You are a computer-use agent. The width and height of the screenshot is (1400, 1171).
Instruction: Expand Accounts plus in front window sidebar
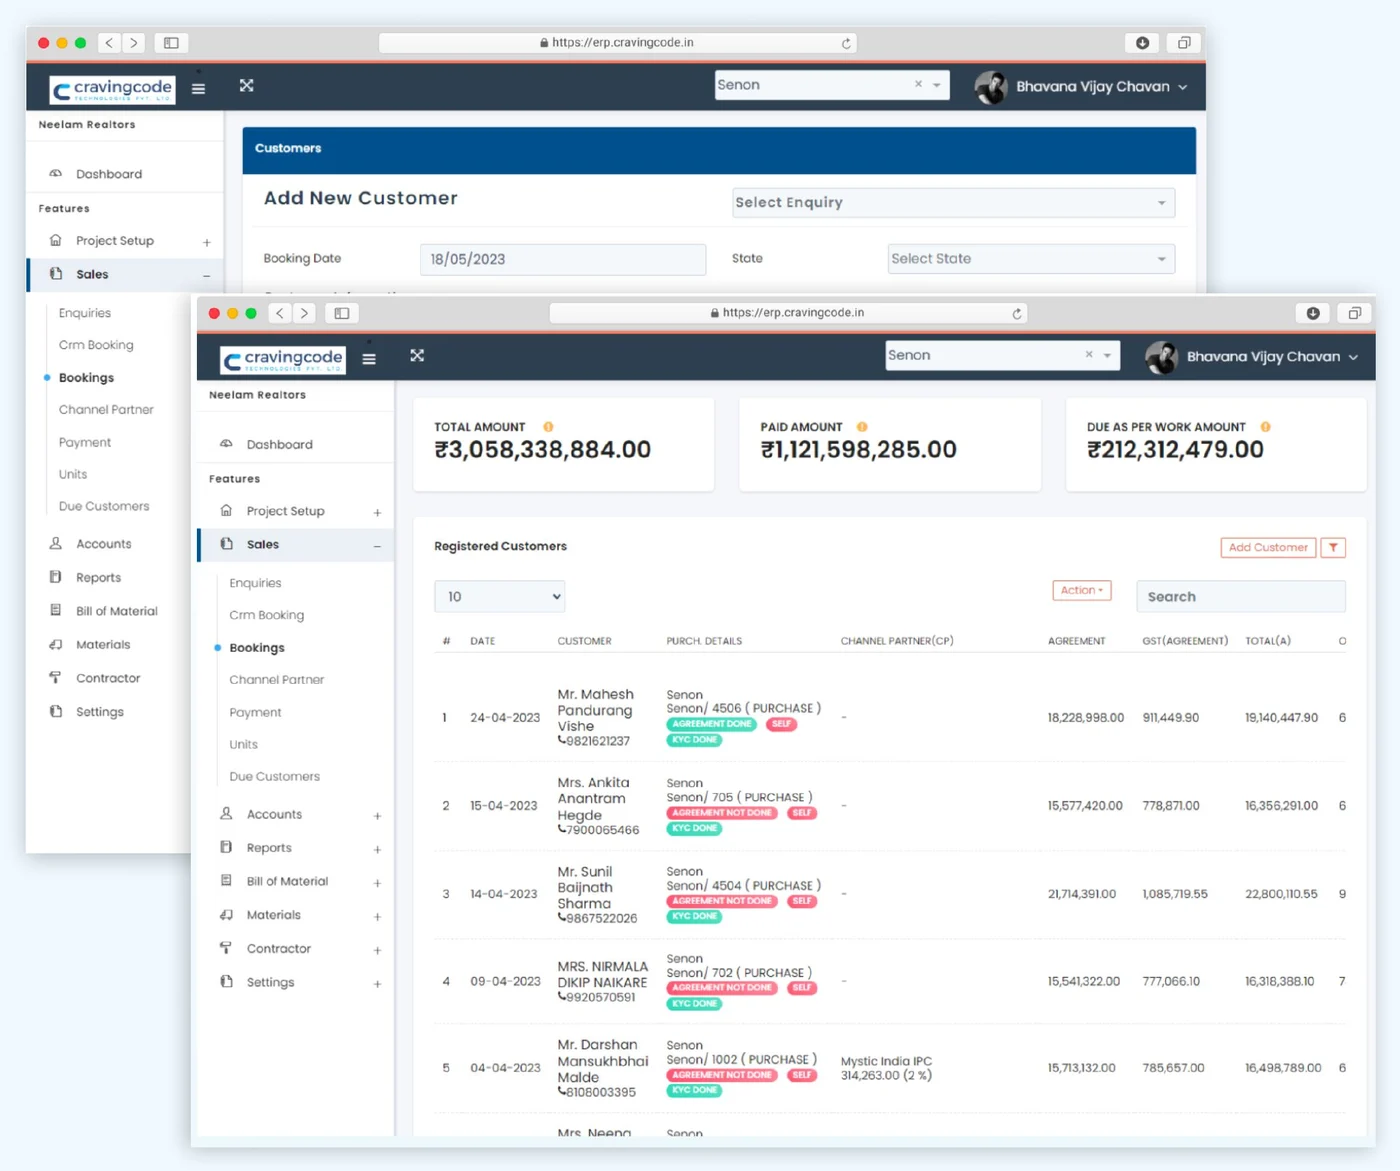pos(377,816)
